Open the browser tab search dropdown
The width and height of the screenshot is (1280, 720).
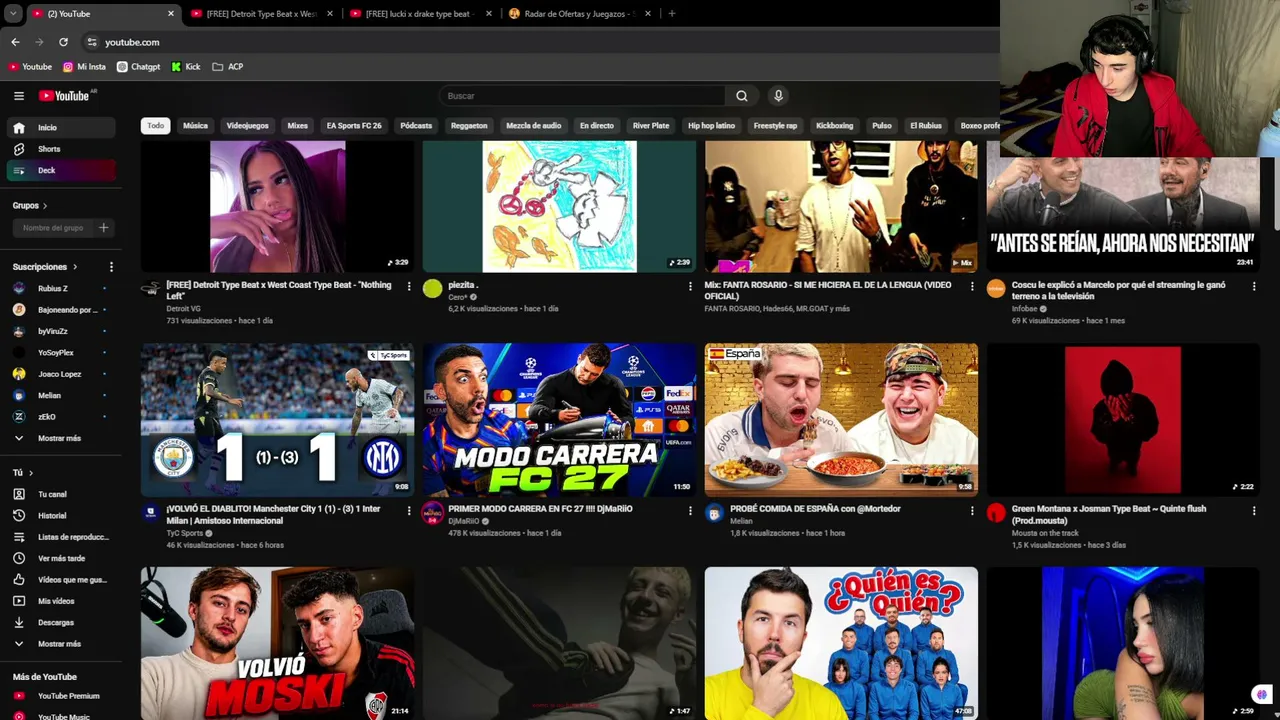pyautogui.click(x=13, y=14)
